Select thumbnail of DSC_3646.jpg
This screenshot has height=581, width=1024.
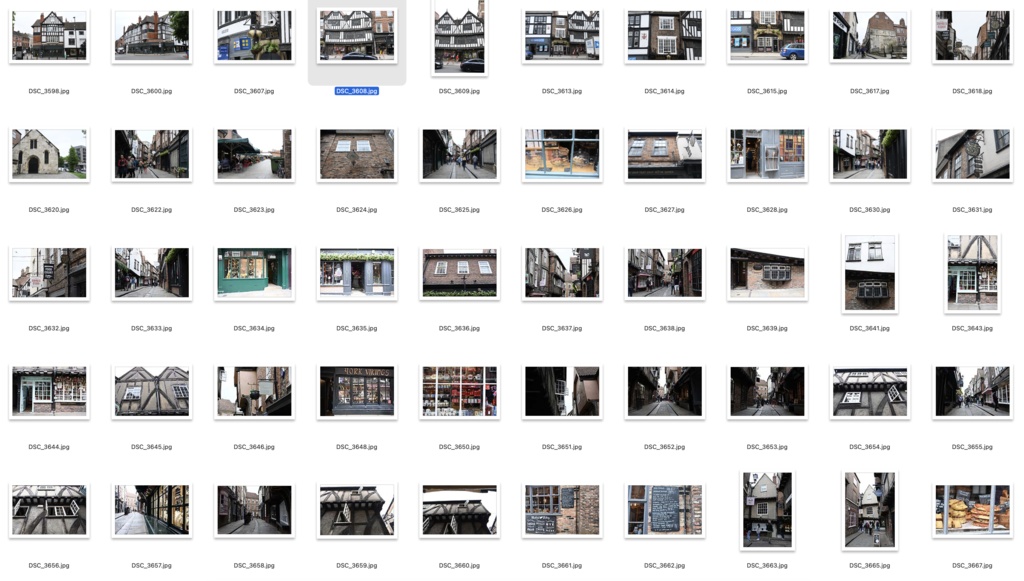(254, 392)
